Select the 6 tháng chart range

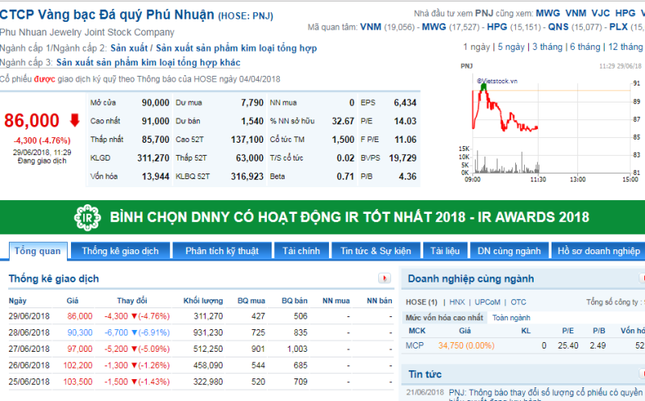[x=585, y=47]
